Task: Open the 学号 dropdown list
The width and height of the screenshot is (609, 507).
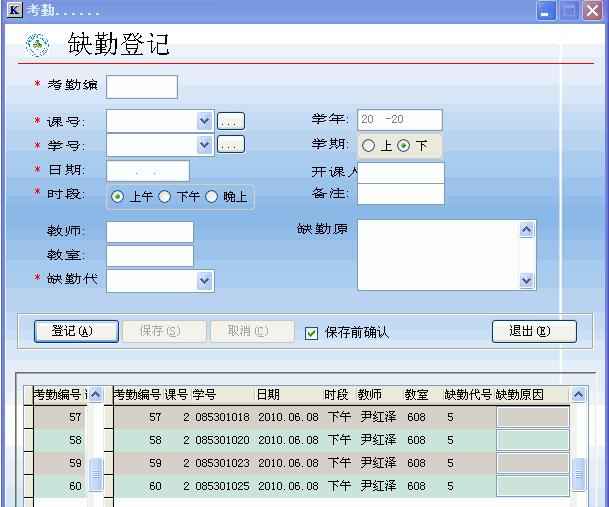Action: tap(205, 145)
